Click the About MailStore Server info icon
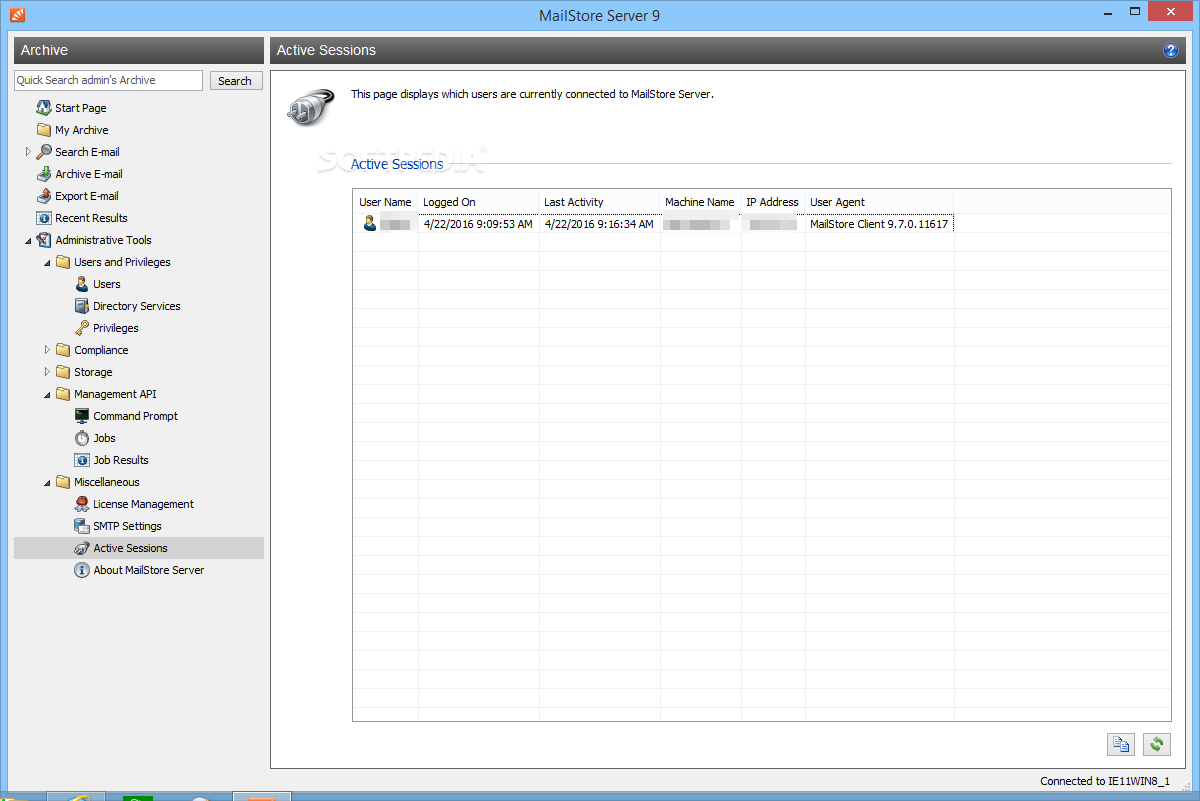Screen dimensions: 1200x801 pyautogui.click(x=82, y=570)
